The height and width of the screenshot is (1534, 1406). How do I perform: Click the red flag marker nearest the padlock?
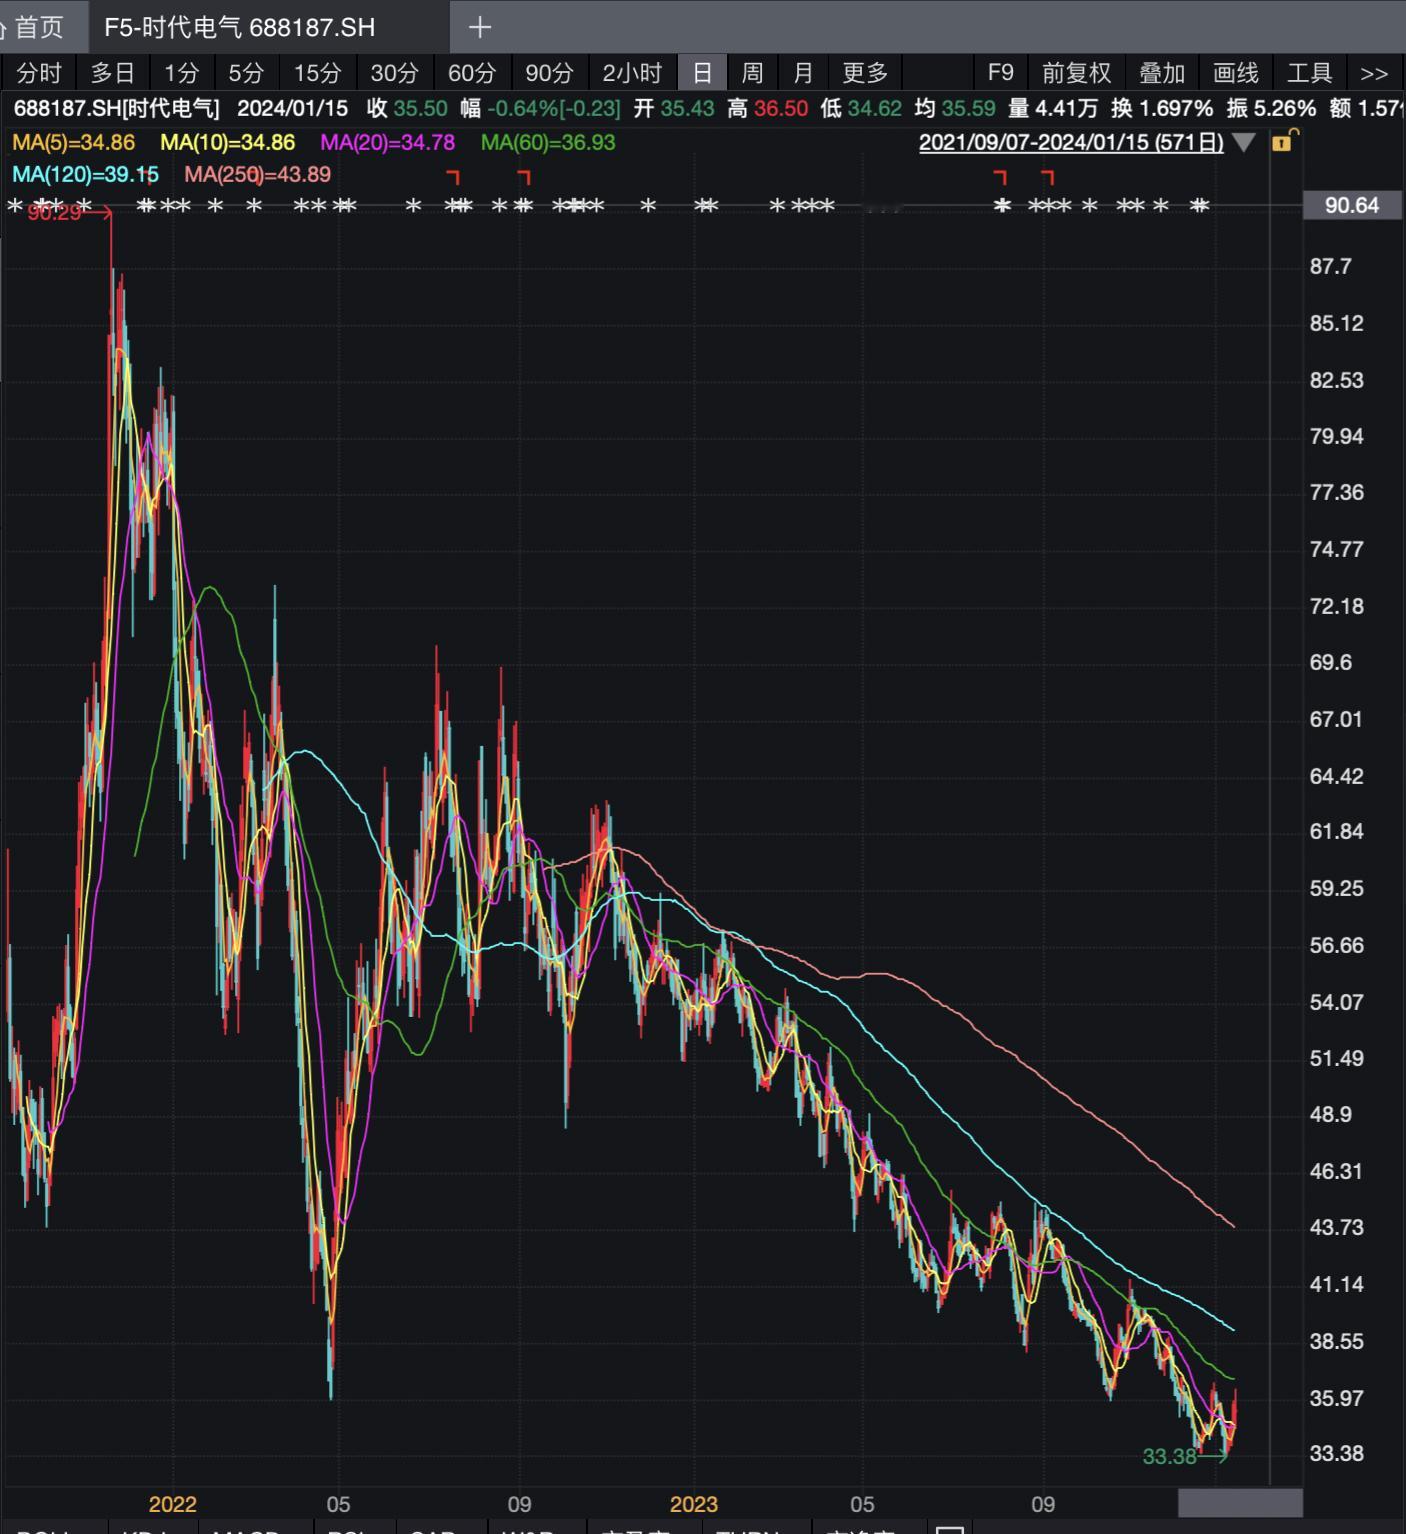1047,177
